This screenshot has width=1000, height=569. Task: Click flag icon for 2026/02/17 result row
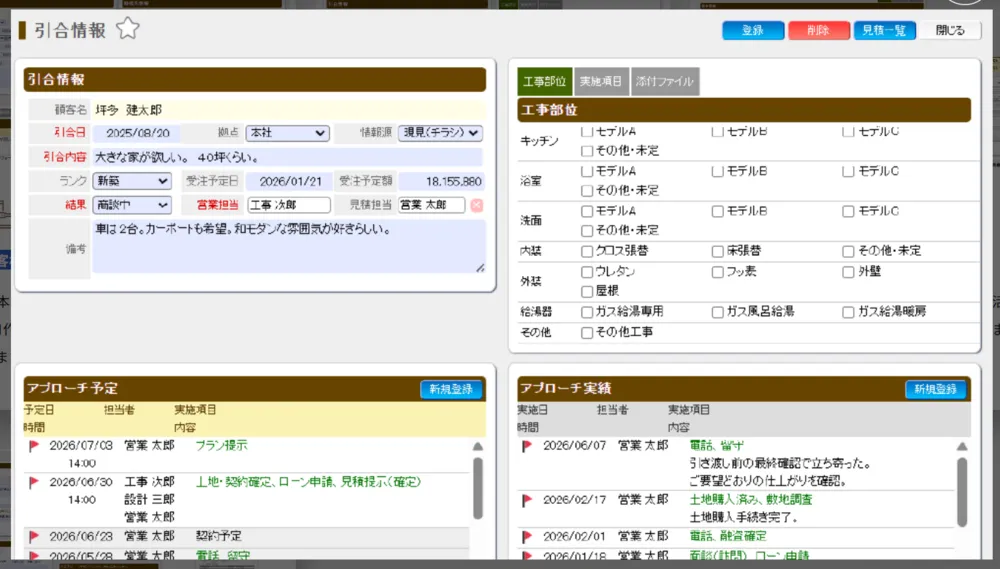pos(527,500)
